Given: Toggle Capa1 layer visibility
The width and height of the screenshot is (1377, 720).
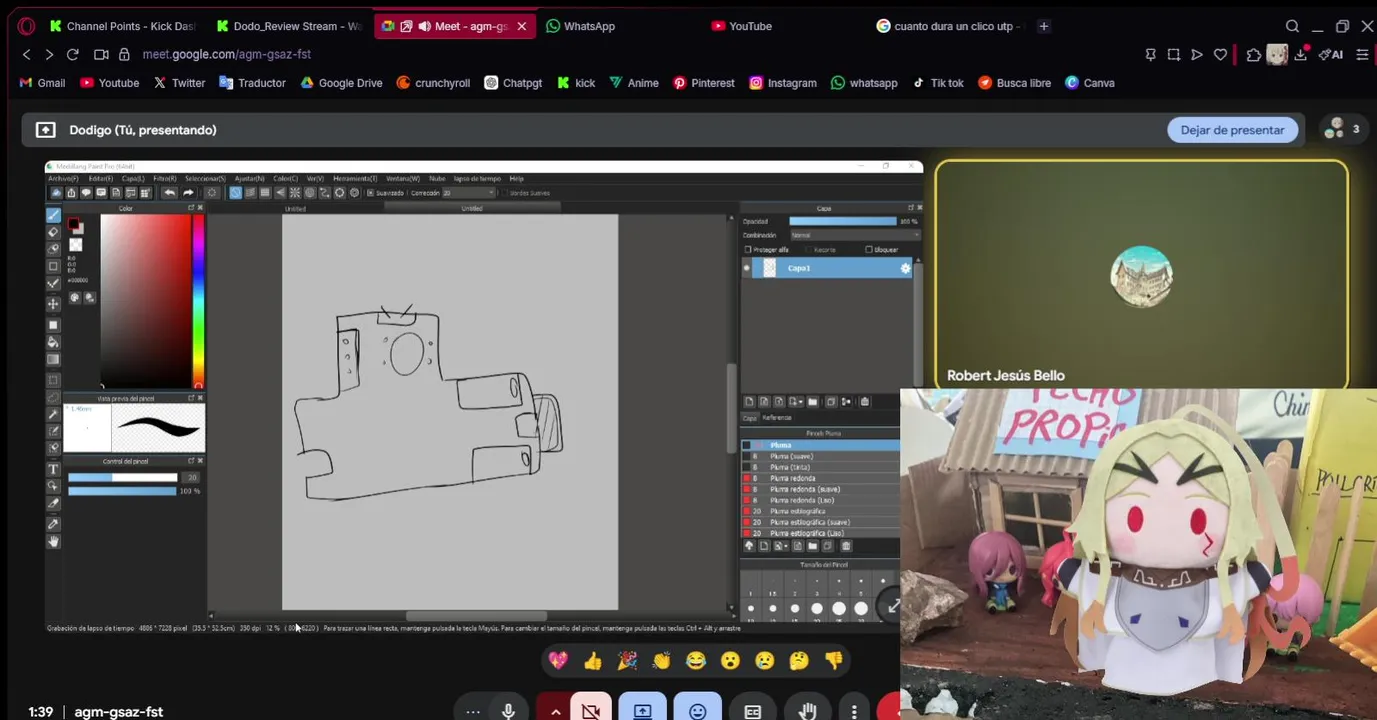Looking at the screenshot, I should point(747,268).
